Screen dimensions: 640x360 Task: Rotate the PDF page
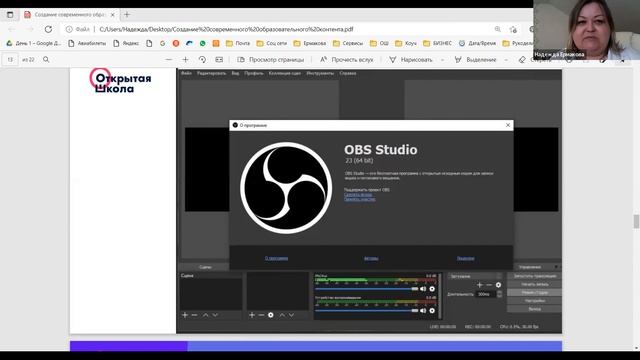click(x=202, y=60)
